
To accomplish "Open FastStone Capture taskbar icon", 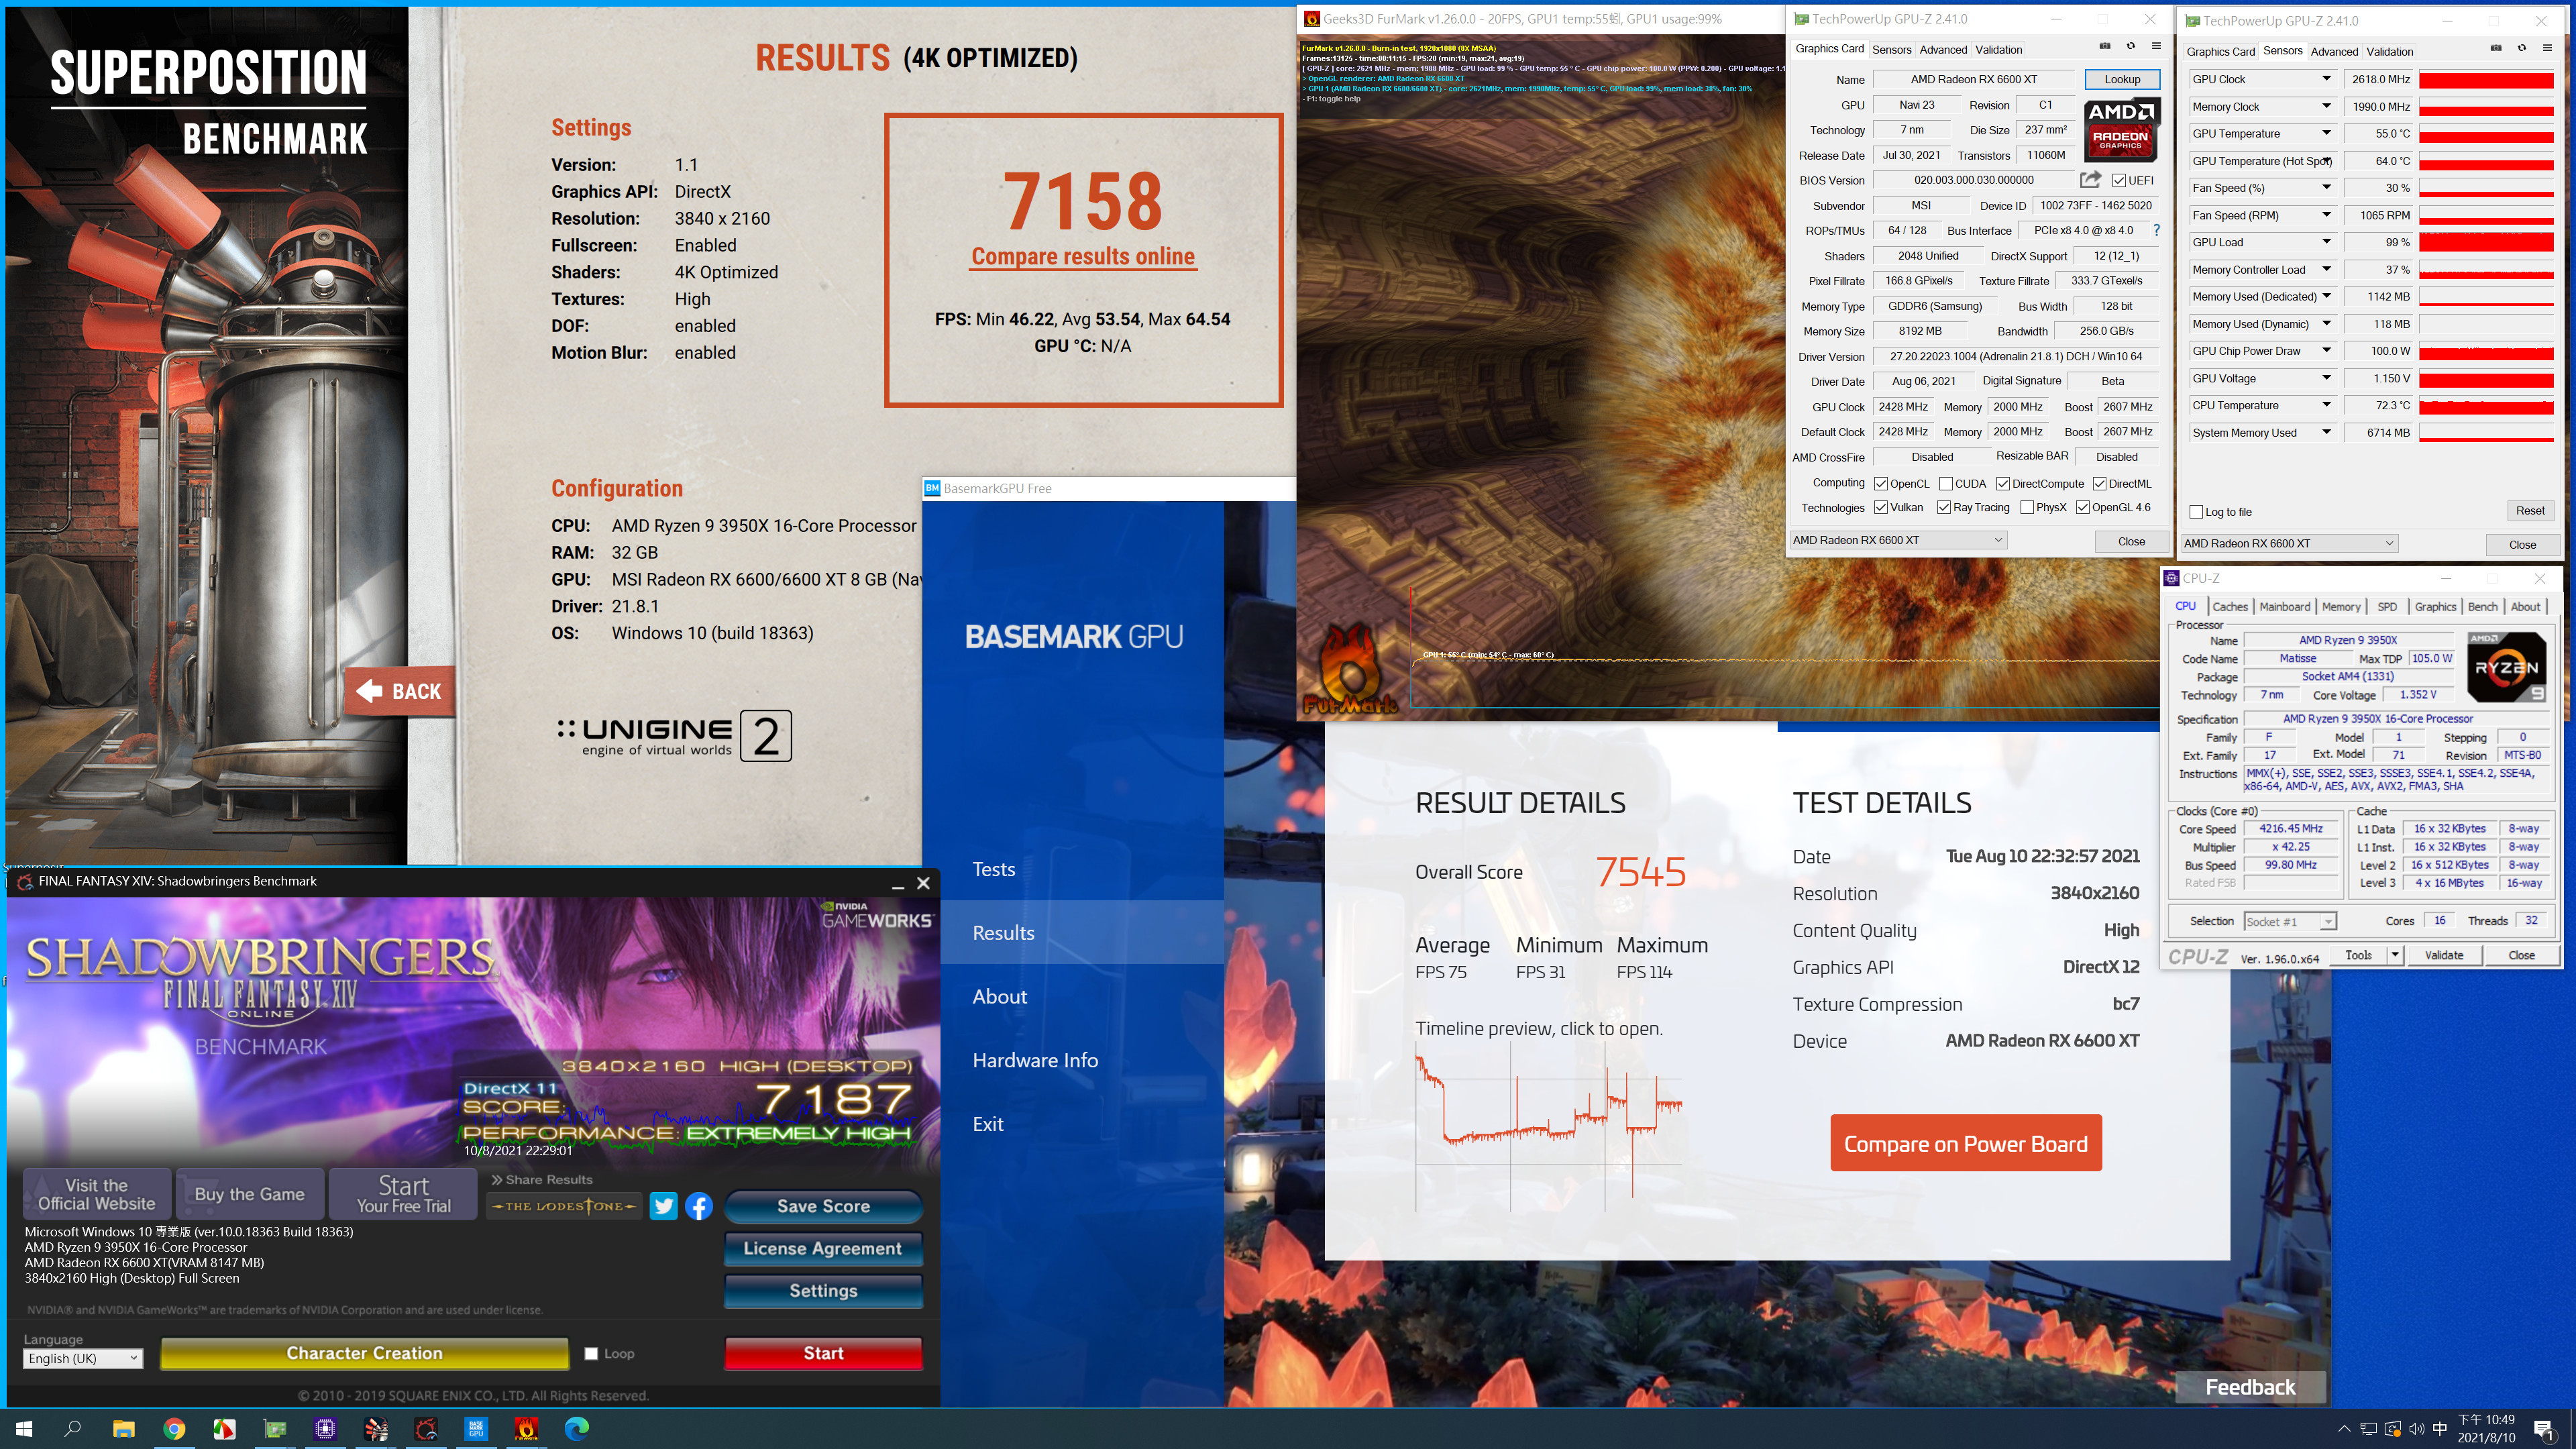I will [224, 1429].
